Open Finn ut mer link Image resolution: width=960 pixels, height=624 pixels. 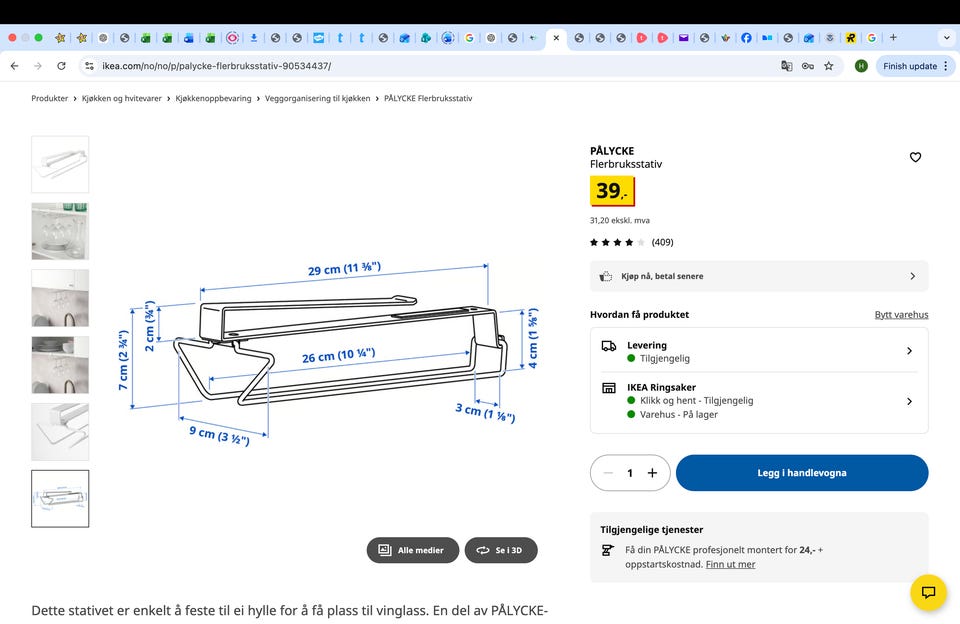(x=730, y=564)
